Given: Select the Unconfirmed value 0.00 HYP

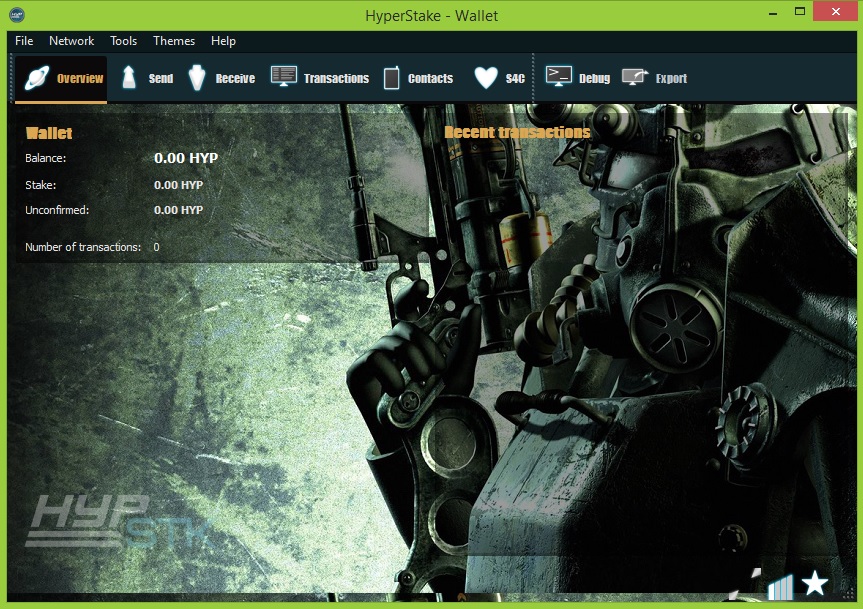Looking at the screenshot, I should [178, 210].
